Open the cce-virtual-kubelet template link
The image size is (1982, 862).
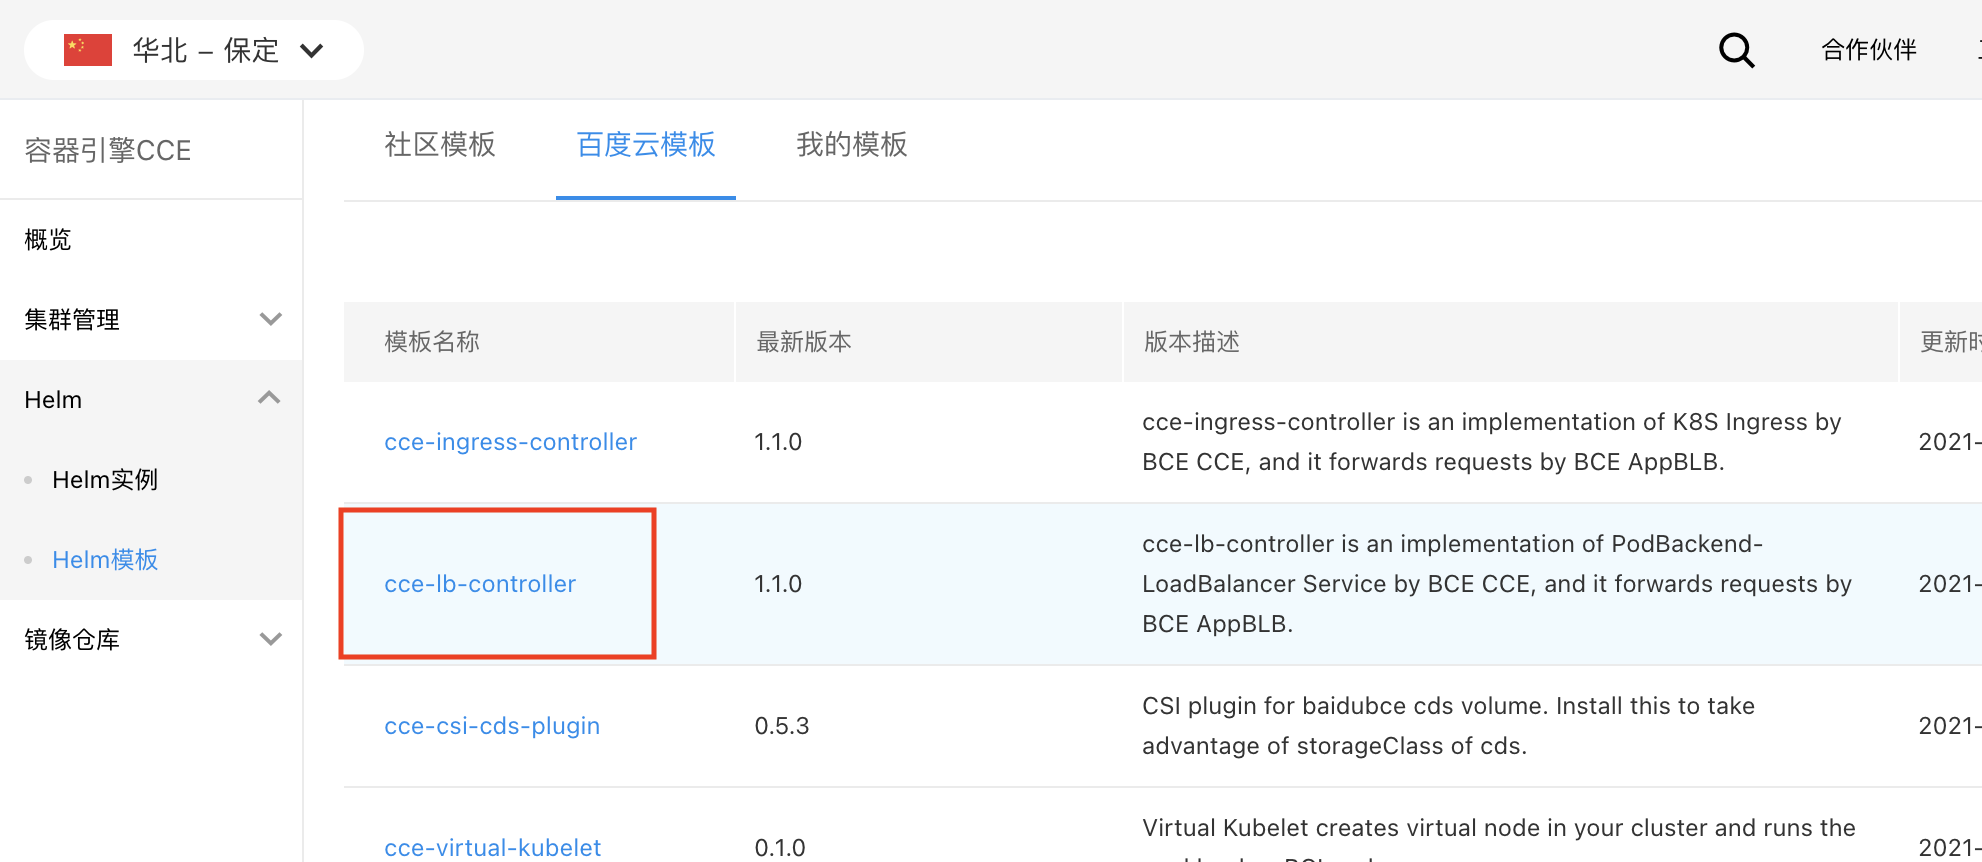(492, 848)
